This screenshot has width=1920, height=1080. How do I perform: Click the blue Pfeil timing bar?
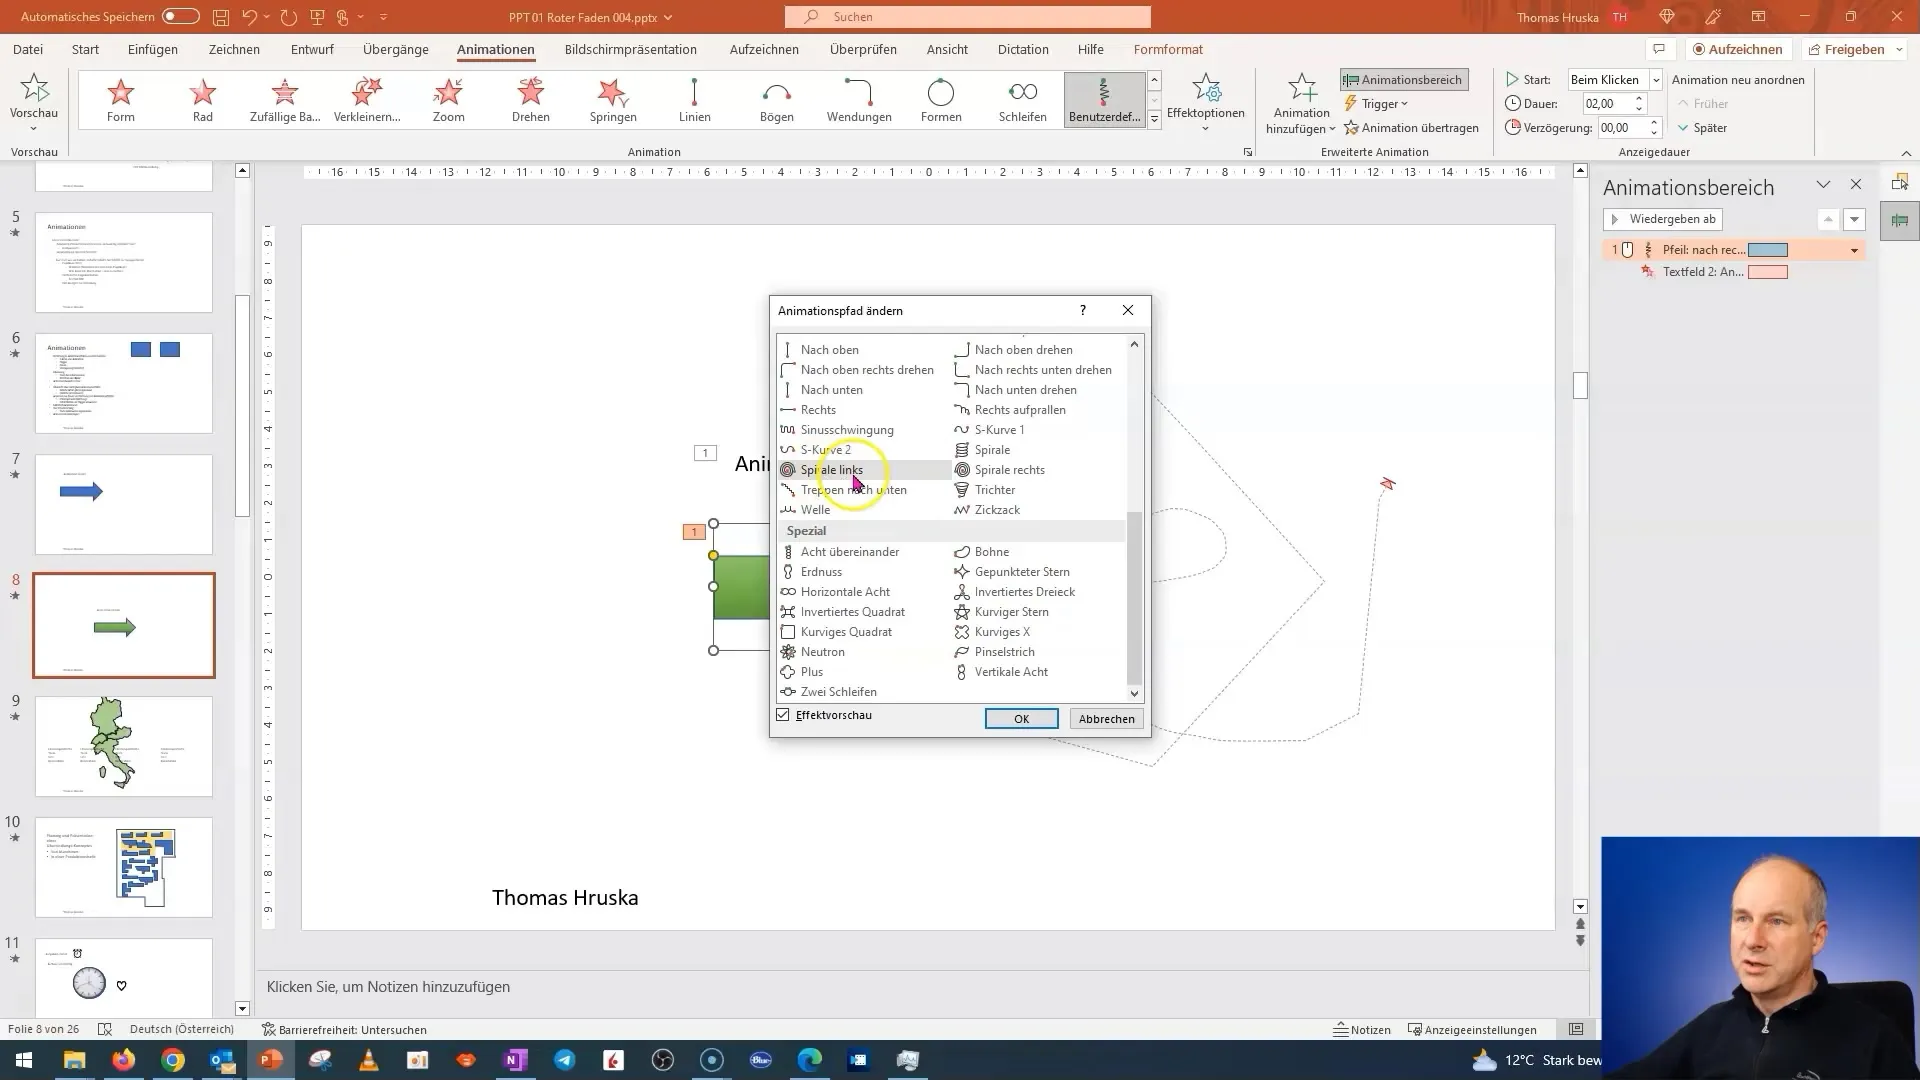click(1768, 250)
